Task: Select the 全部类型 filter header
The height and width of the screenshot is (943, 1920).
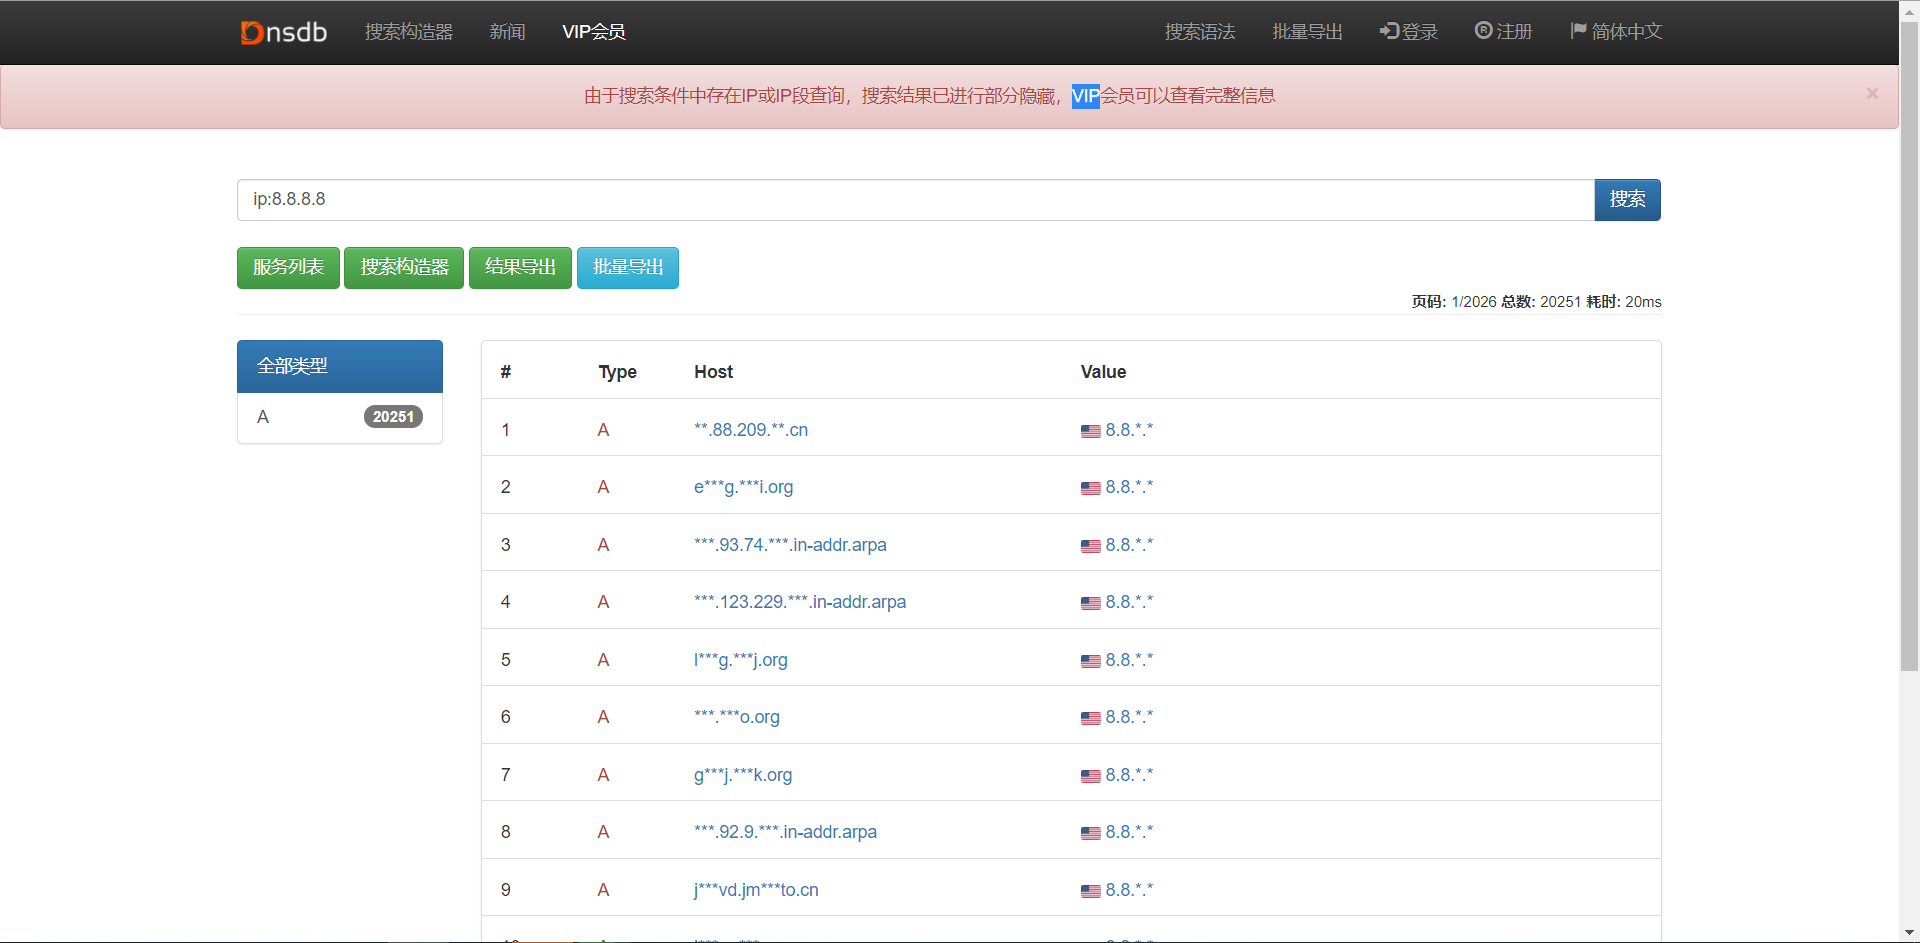Action: point(340,366)
